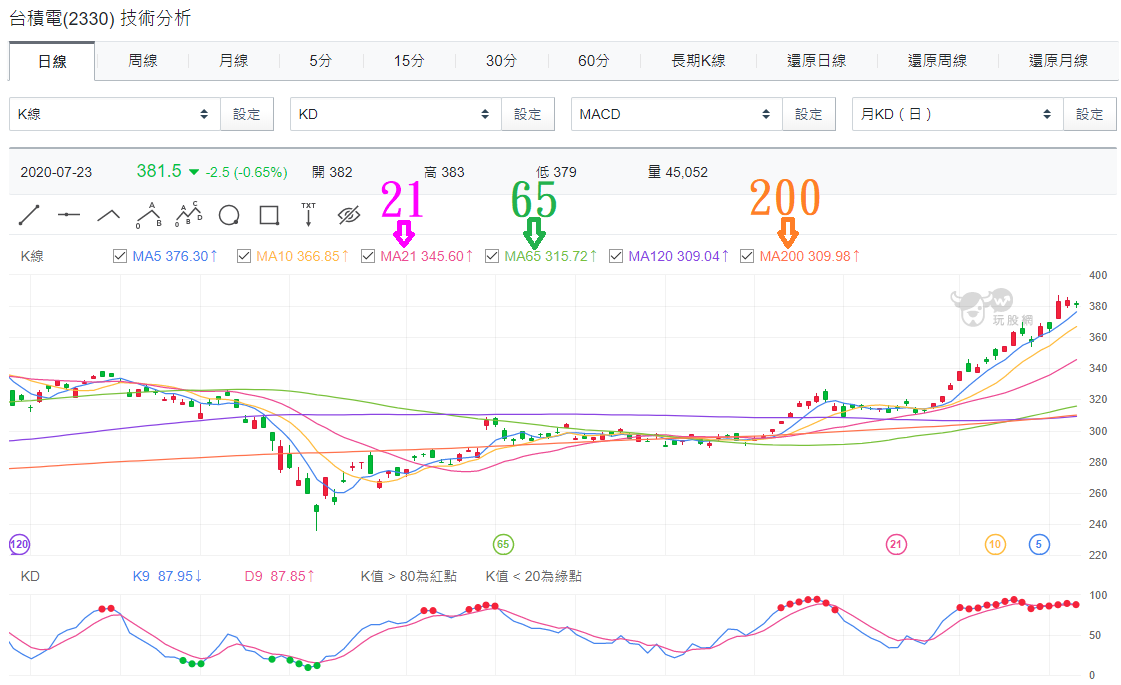The height and width of the screenshot is (685, 1121).
Task: Click the 2020-07-23 date text
Action: pyautogui.click(x=56, y=172)
